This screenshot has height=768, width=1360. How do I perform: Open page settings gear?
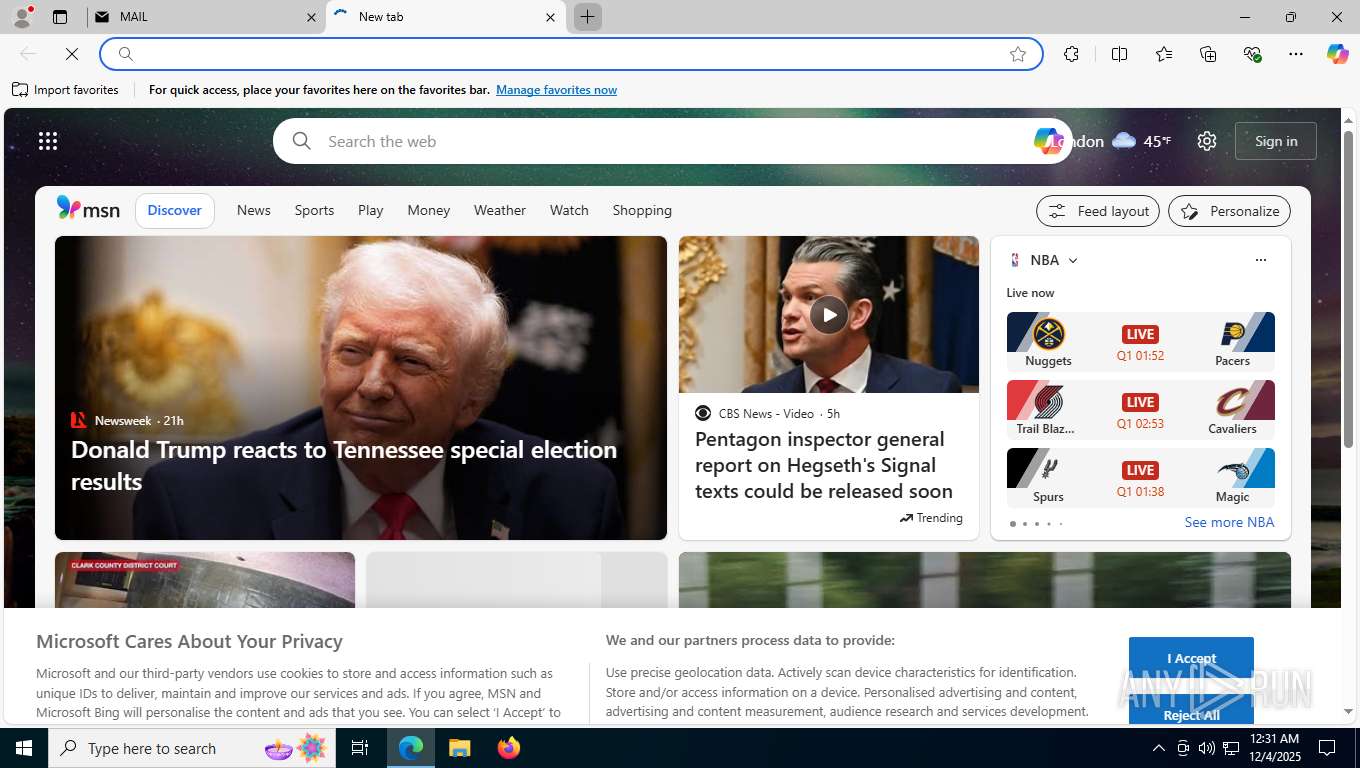[x=1207, y=141]
